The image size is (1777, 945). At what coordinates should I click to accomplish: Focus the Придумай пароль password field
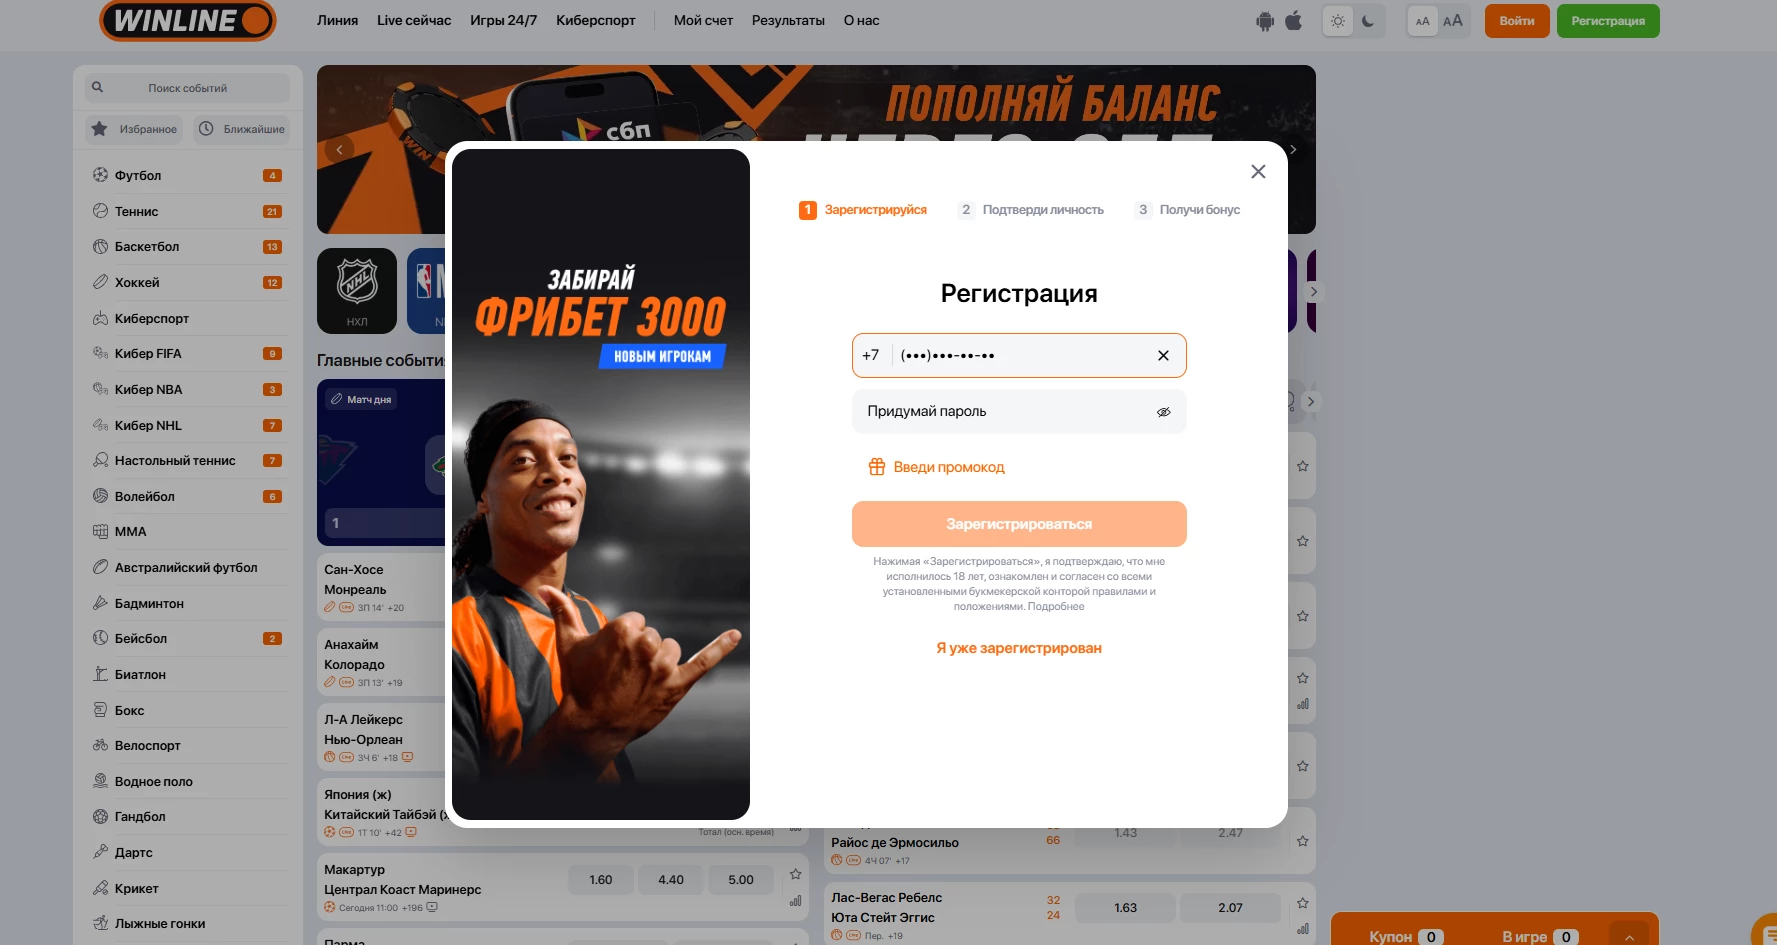tap(1019, 411)
